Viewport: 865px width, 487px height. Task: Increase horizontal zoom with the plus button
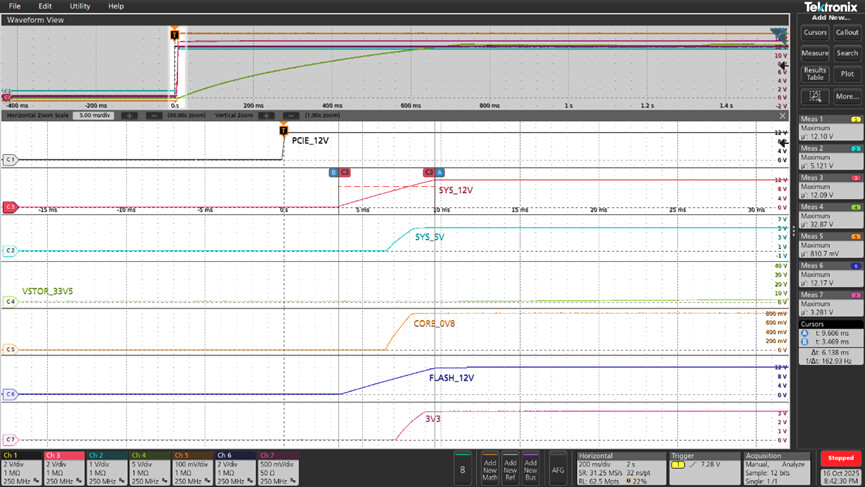click(x=129, y=116)
